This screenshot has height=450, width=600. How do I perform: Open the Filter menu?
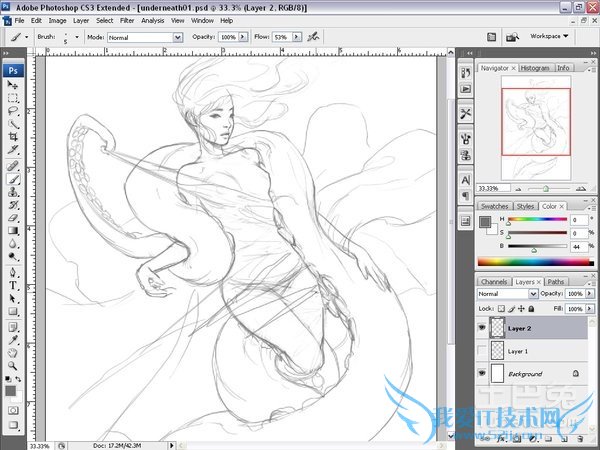point(127,20)
